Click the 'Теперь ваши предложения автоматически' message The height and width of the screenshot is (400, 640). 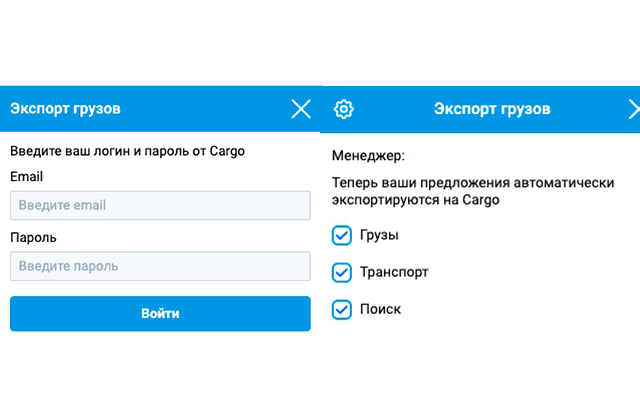473,182
